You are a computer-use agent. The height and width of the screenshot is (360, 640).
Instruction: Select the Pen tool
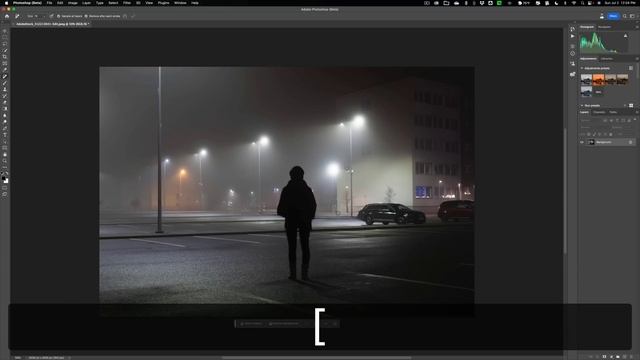[5, 128]
